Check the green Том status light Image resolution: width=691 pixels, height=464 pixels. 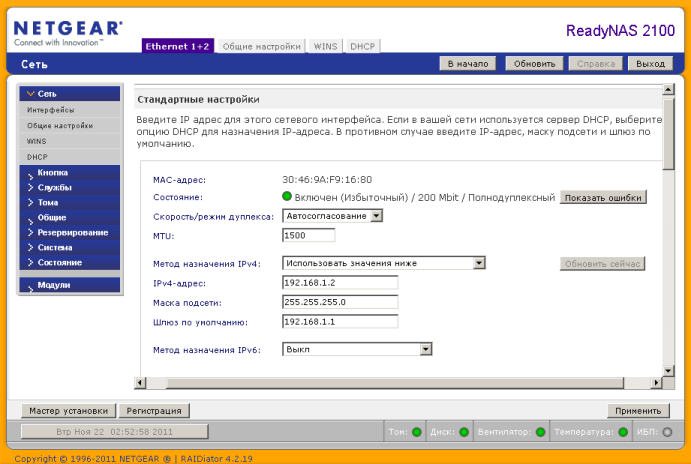pyautogui.click(x=416, y=432)
